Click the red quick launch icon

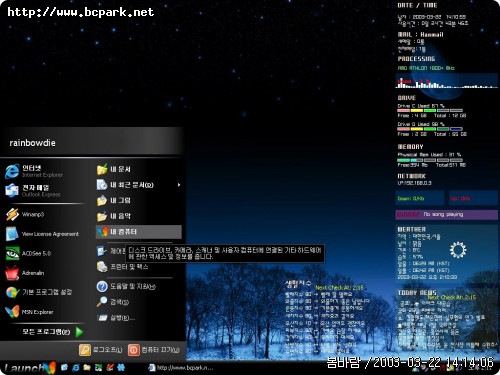click(x=110, y=368)
